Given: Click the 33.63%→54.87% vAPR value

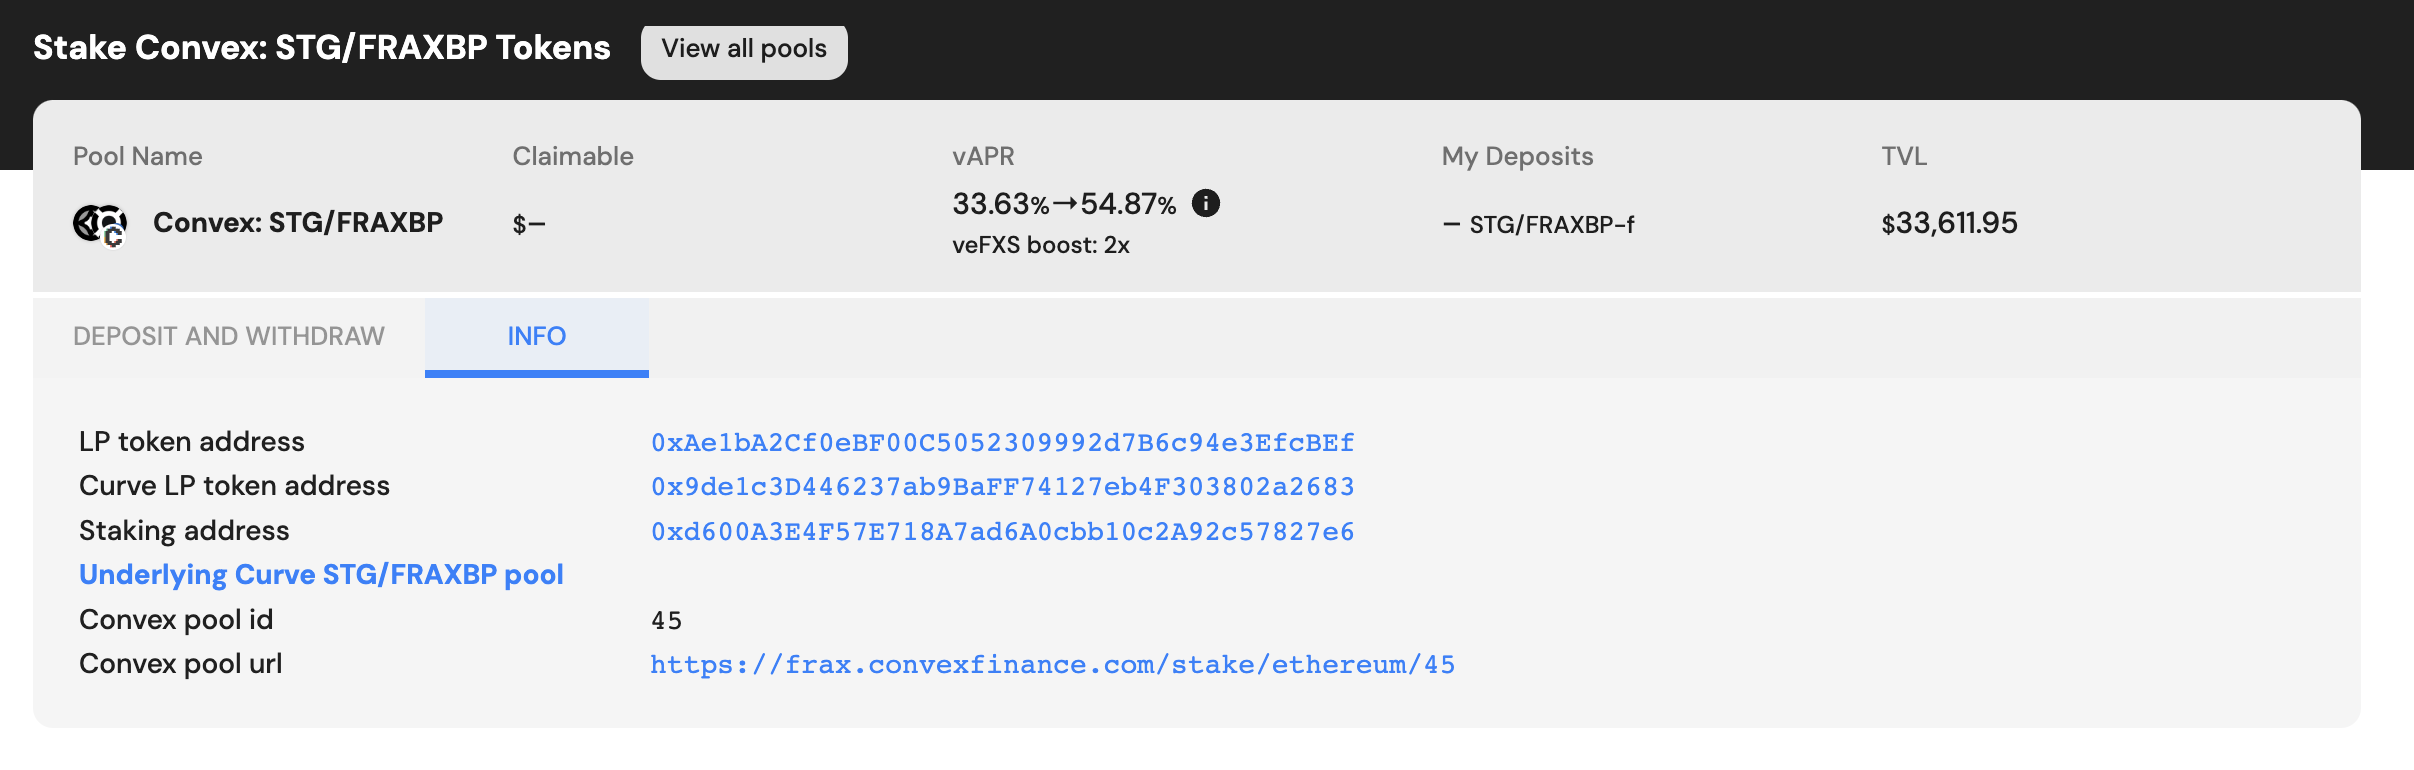Looking at the screenshot, I should click(1063, 204).
